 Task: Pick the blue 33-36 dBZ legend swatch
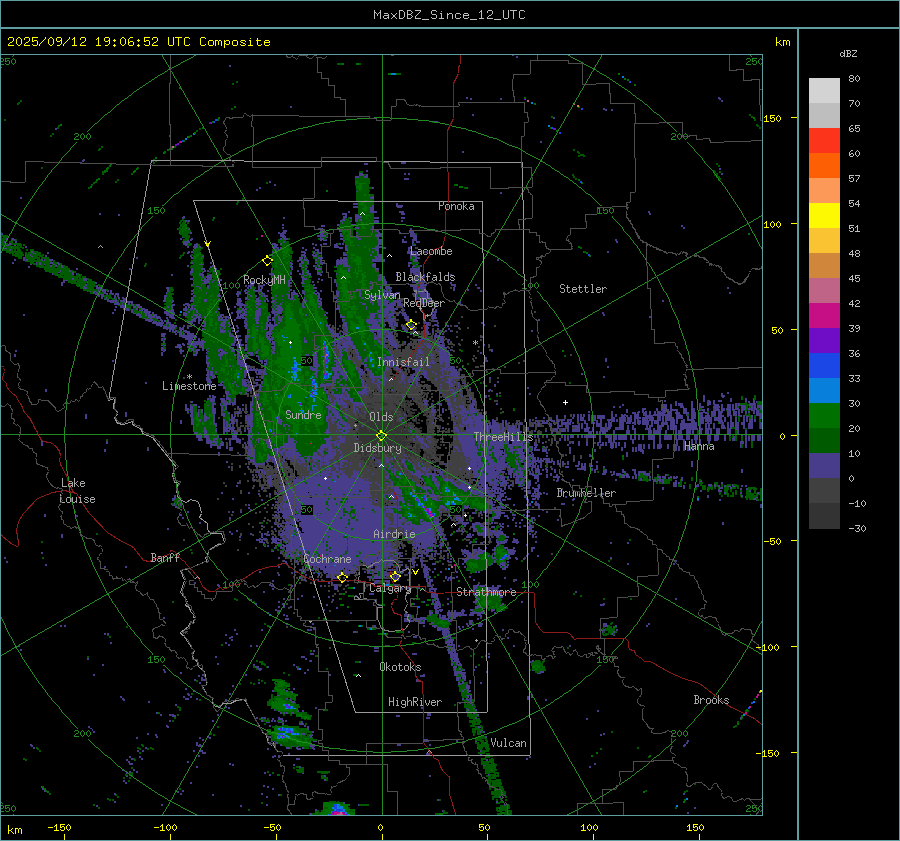coord(824,365)
